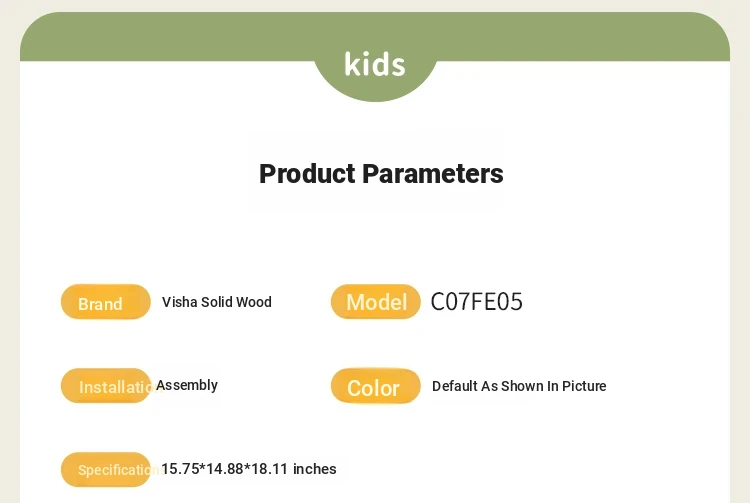Click the Product Parameters heading
The width and height of the screenshot is (750, 503).
[x=381, y=174]
